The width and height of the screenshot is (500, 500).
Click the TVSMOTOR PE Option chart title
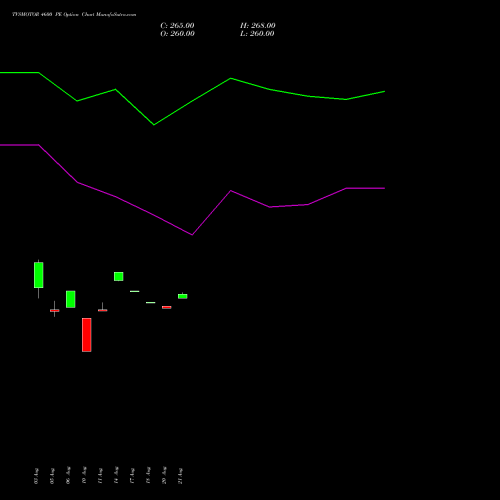[x=74, y=15]
